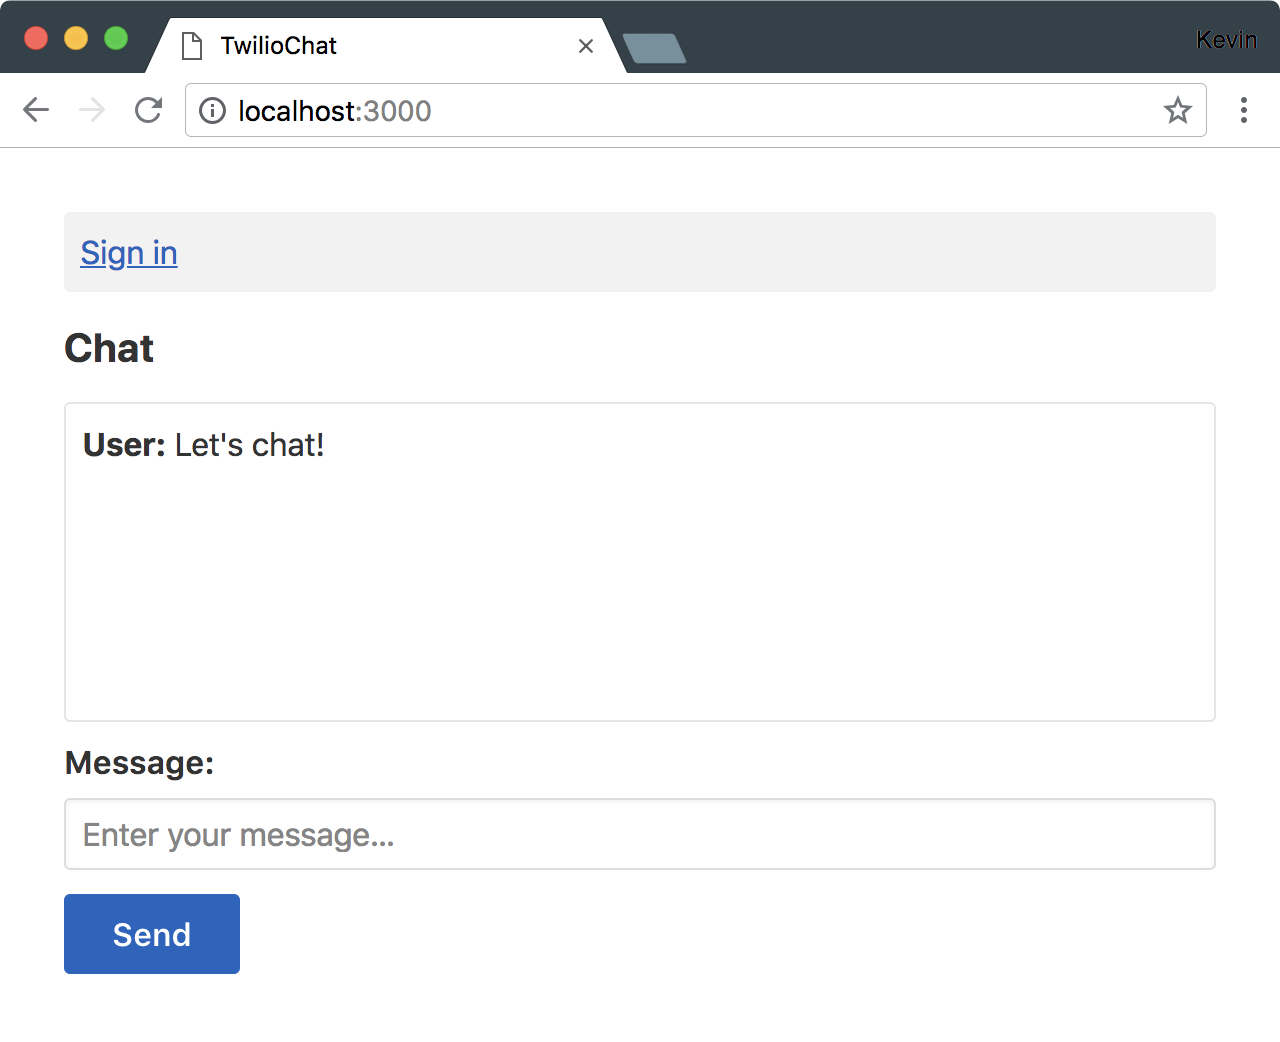Reload the localhost page
Screen dimensions: 1280x1042
[148, 110]
